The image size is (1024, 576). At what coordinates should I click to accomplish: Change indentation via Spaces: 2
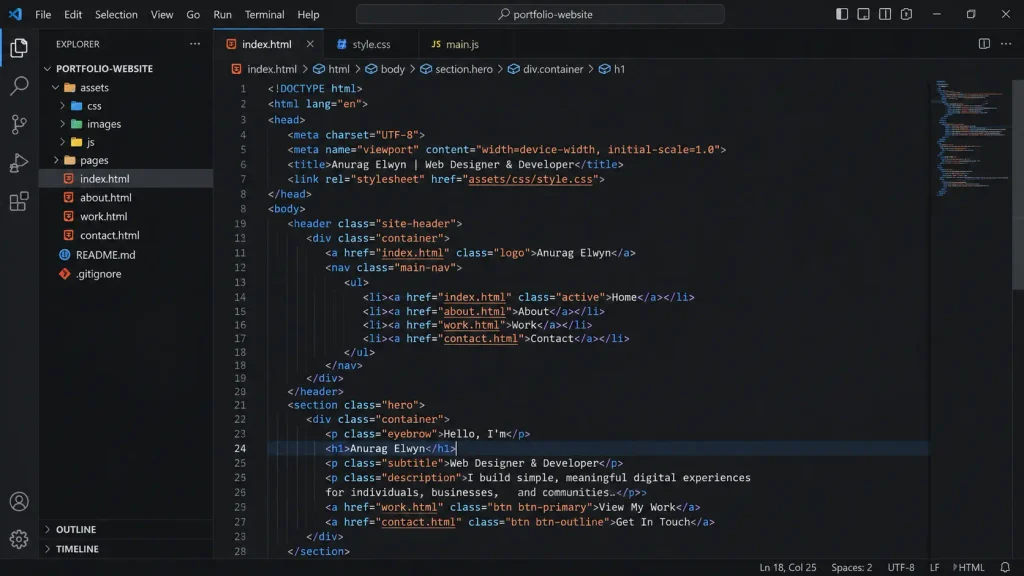(x=851, y=567)
